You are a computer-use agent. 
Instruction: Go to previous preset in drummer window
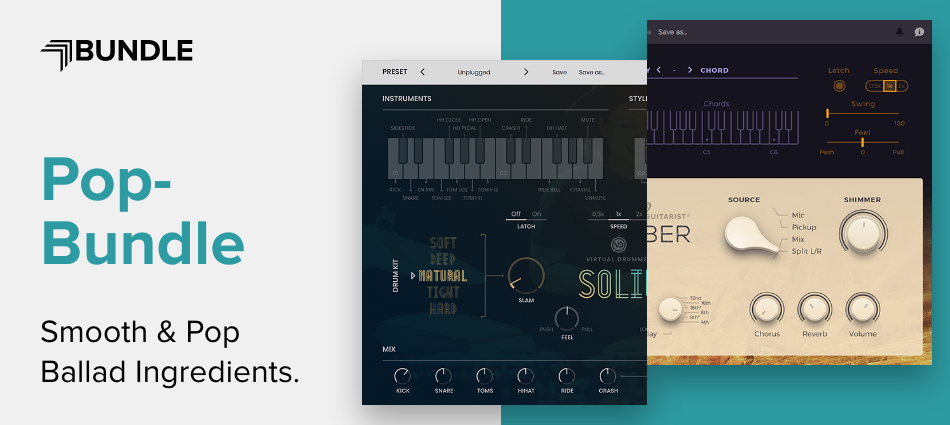422,72
